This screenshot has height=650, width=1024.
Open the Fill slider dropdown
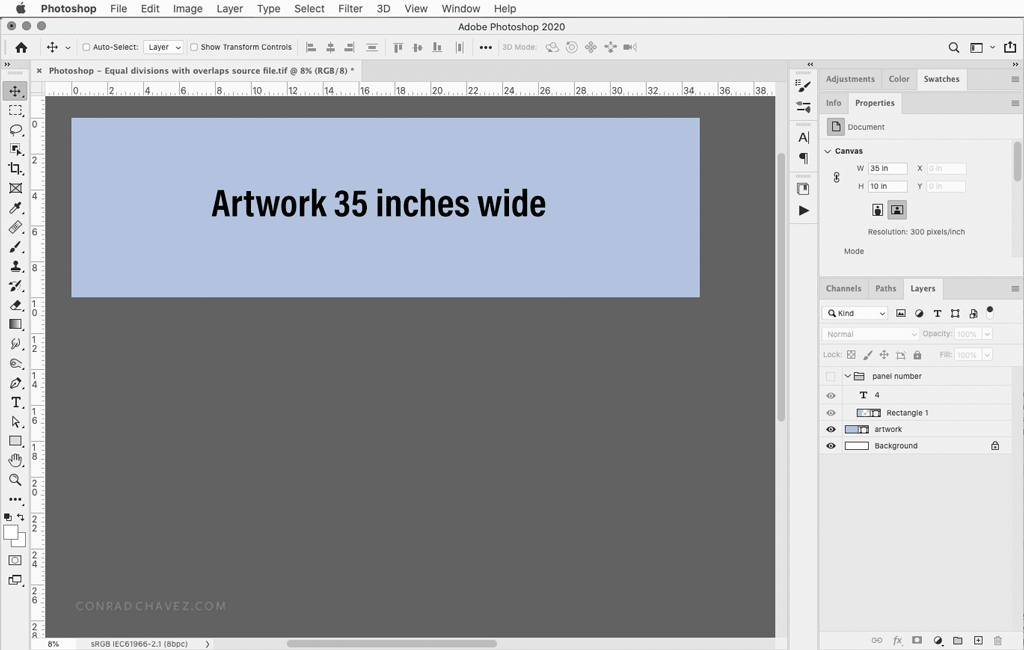tap(987, 355)
